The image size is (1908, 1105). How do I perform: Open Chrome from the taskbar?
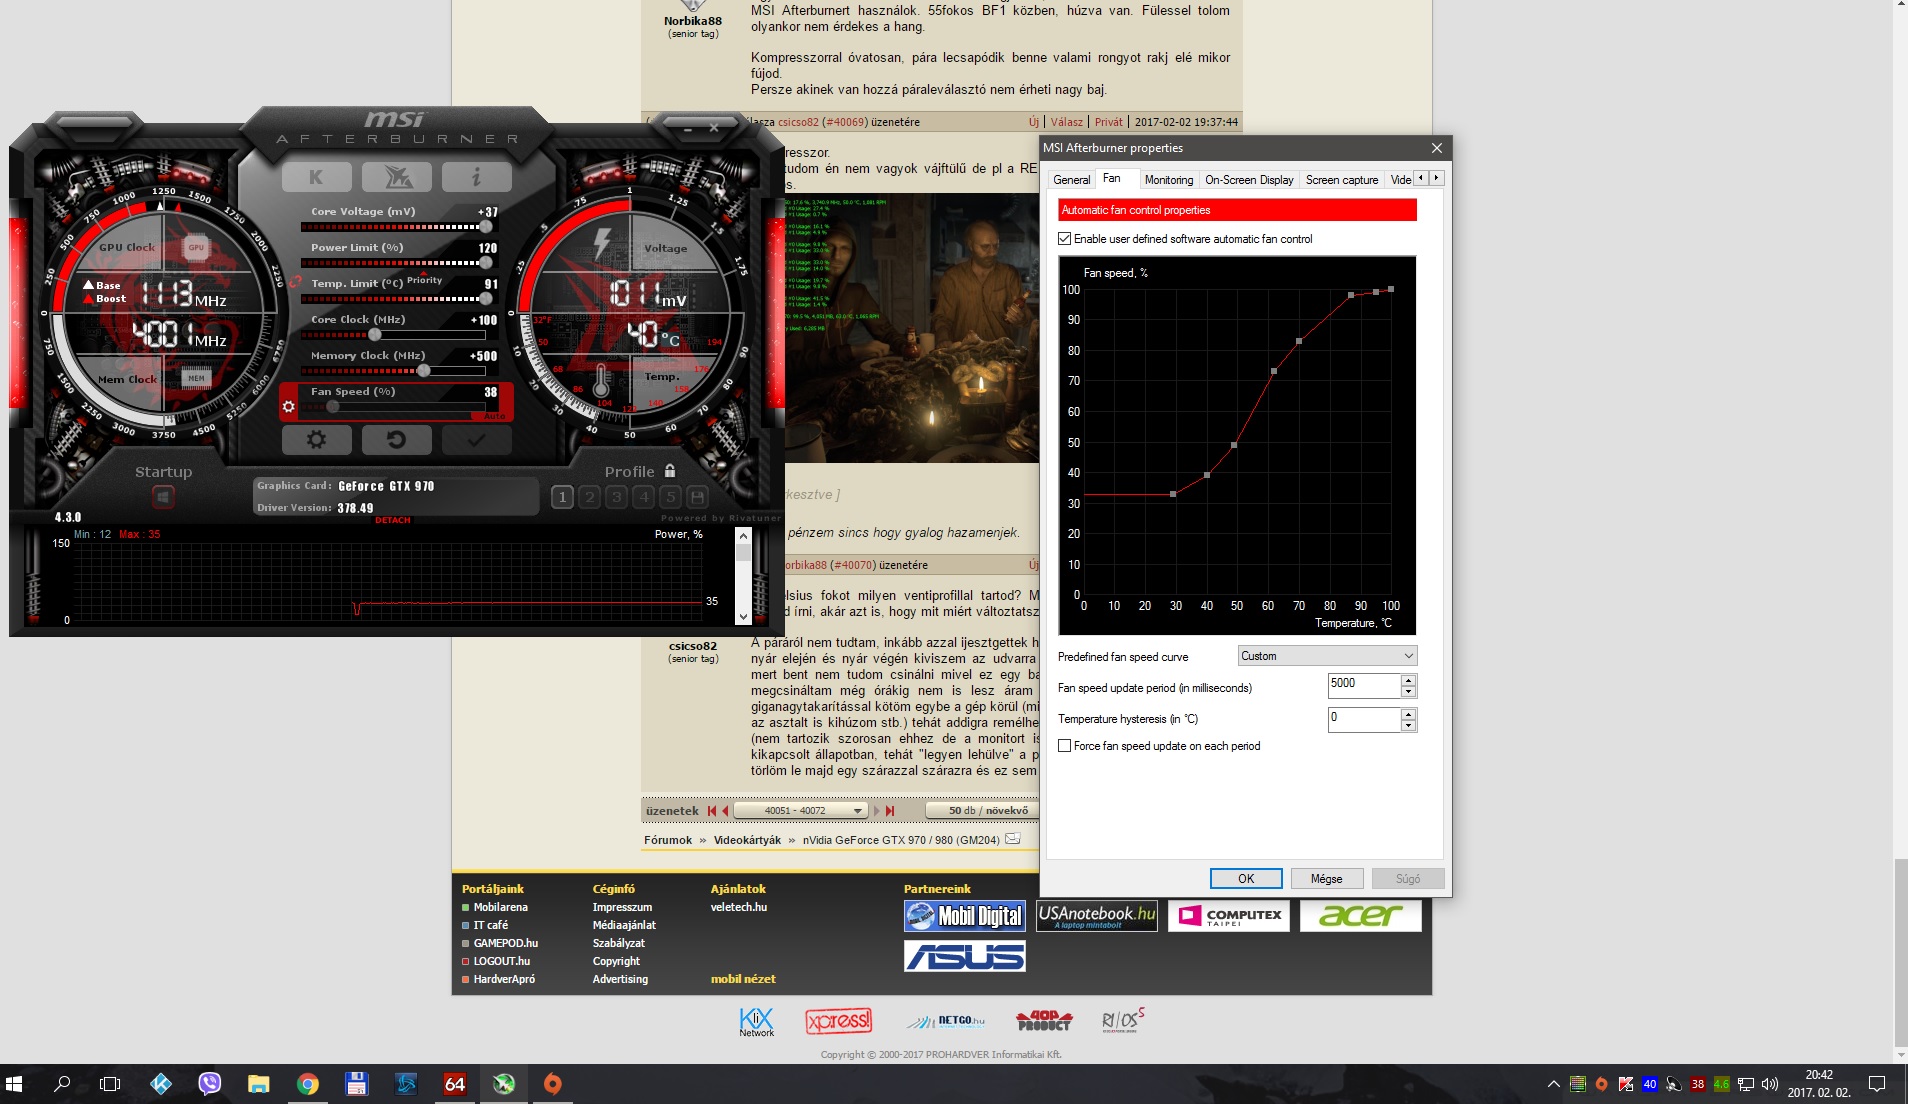(x=308, y=1084)
